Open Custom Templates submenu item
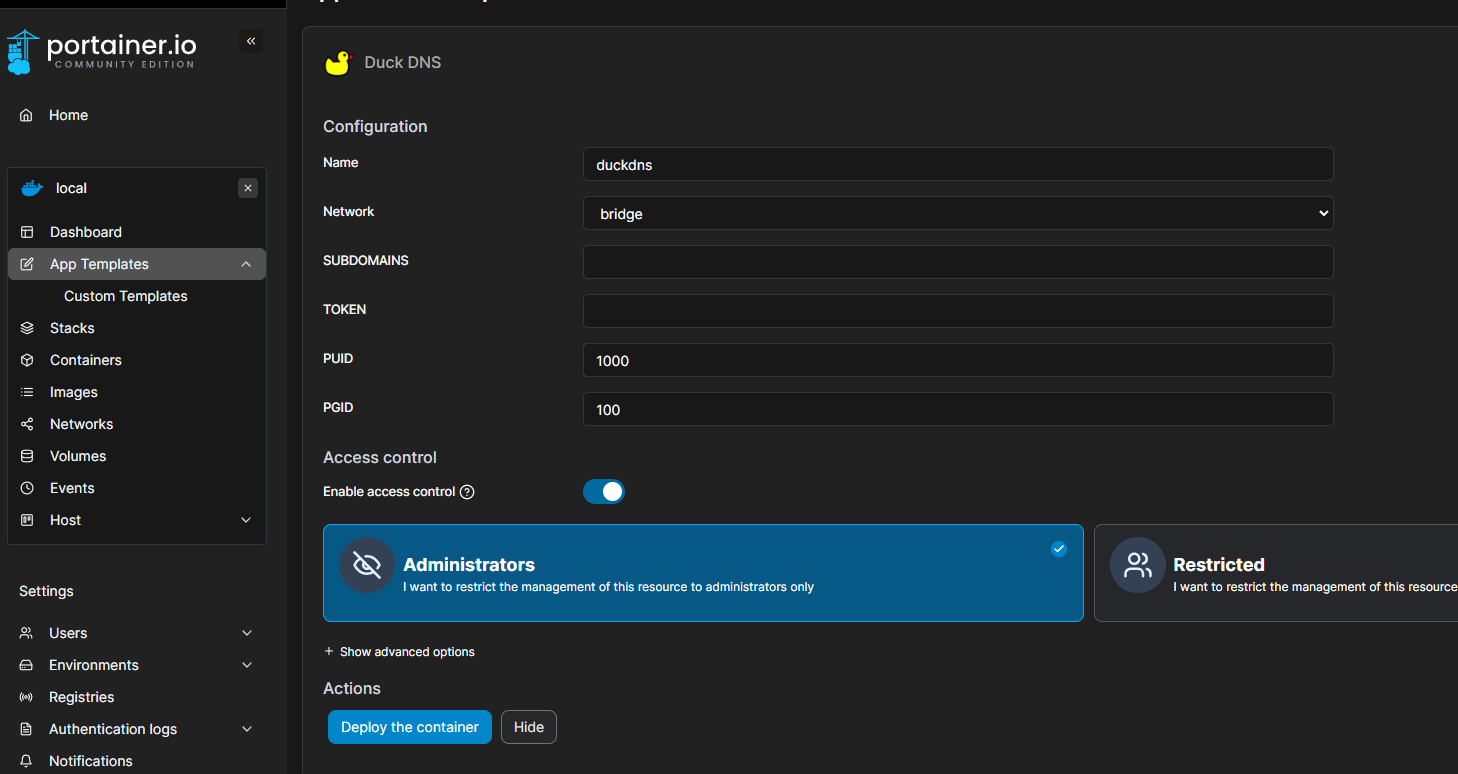This screenshot has height=774, width=1458. click(x=126, y=296)
